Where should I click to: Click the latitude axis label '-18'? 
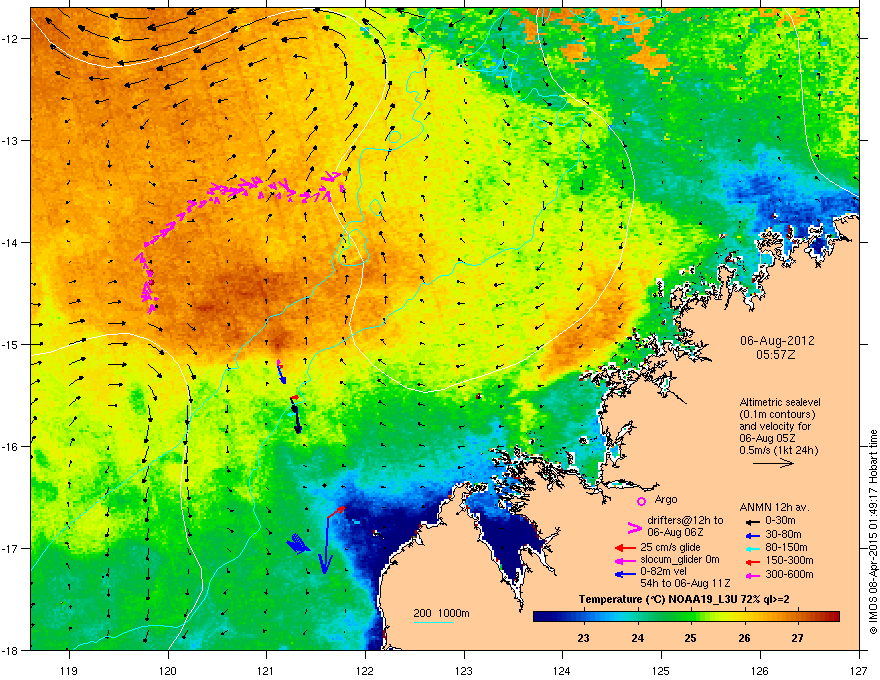point(10,650)
